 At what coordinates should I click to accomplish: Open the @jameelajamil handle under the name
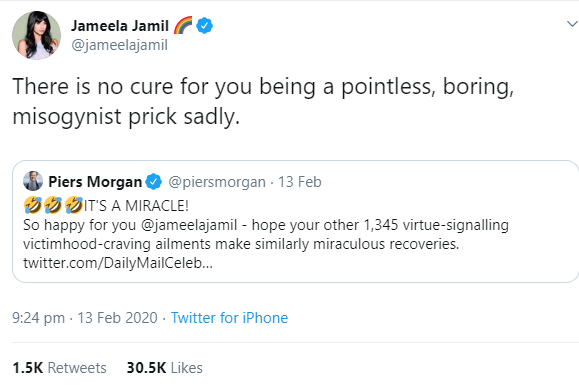(x=120, y=45)
